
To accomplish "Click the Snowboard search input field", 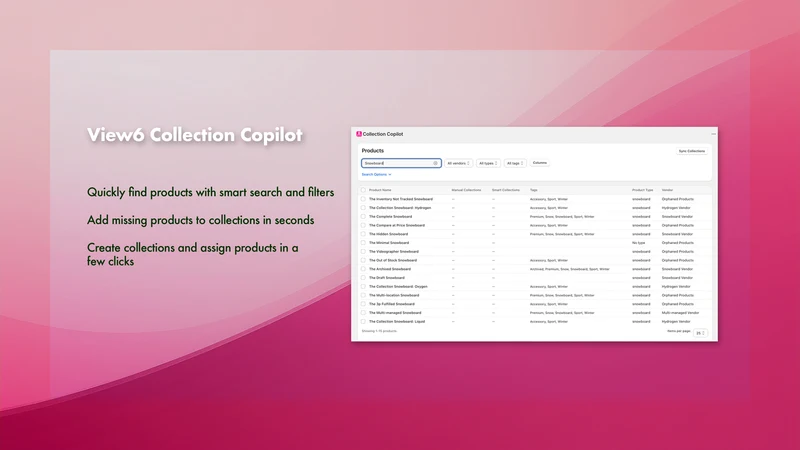I will coord(401,163).
